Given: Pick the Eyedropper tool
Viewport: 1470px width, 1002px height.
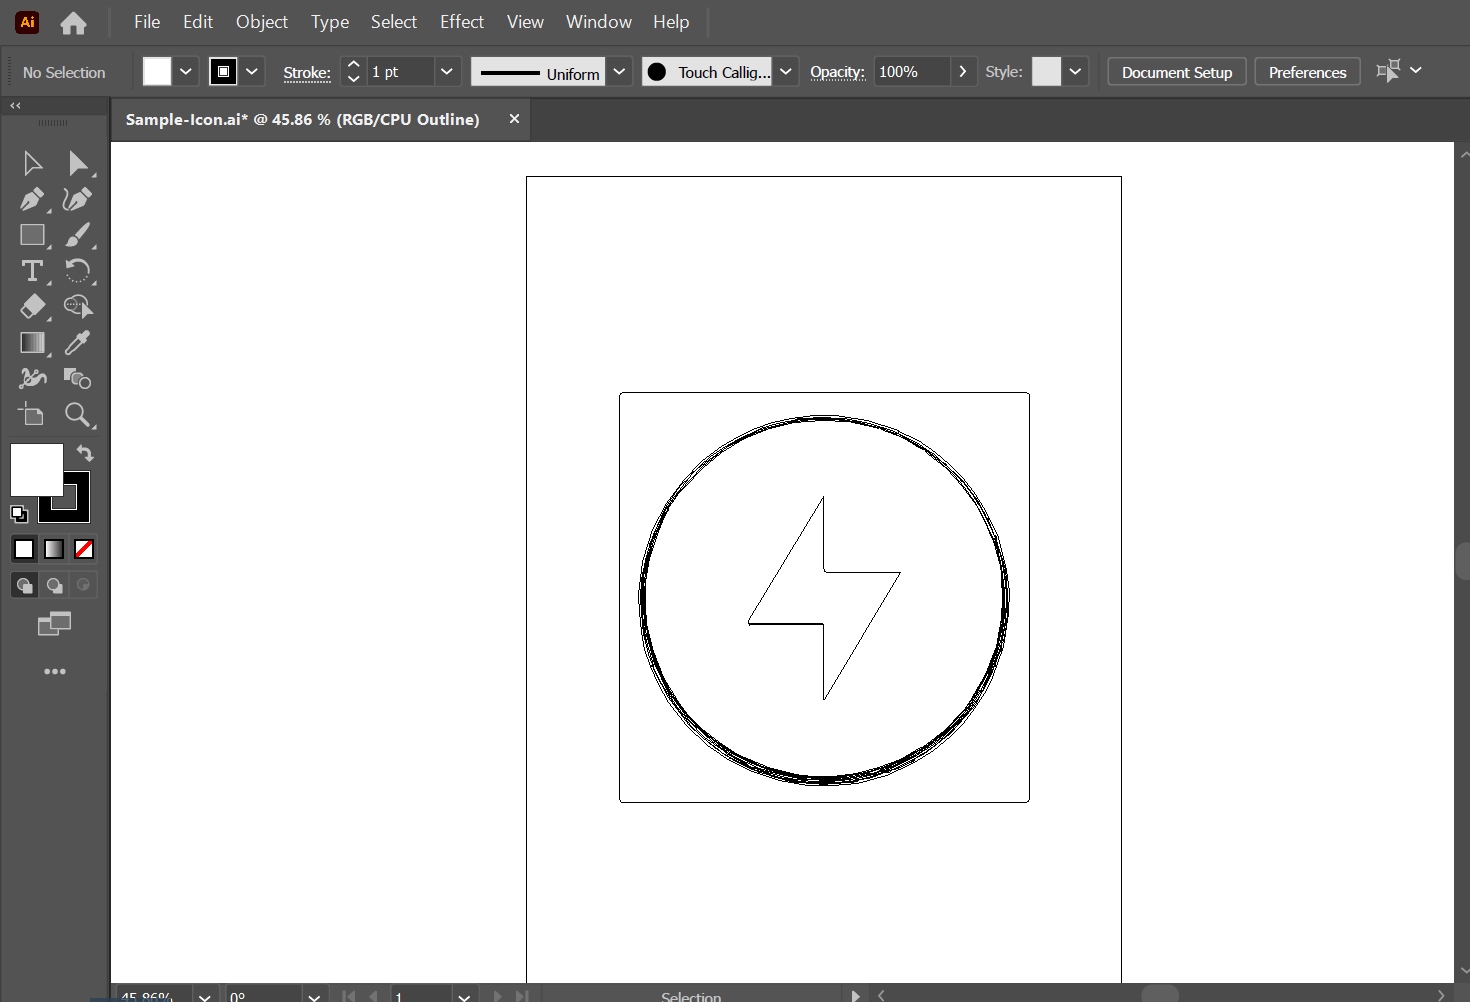Looking at the screenshot, I should pyautogui.click(x=77, y=343).
